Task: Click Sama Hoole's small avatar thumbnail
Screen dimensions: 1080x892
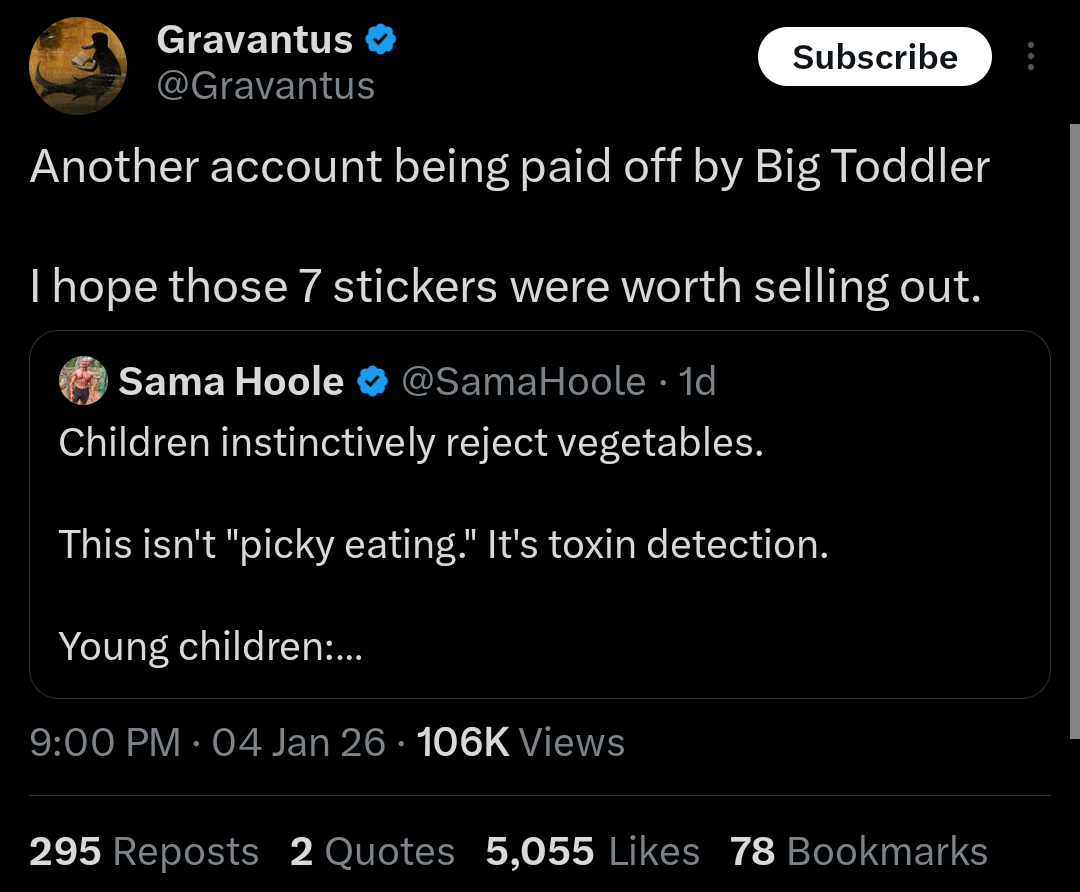Action: pyautogui.click(x=83, y=381)
